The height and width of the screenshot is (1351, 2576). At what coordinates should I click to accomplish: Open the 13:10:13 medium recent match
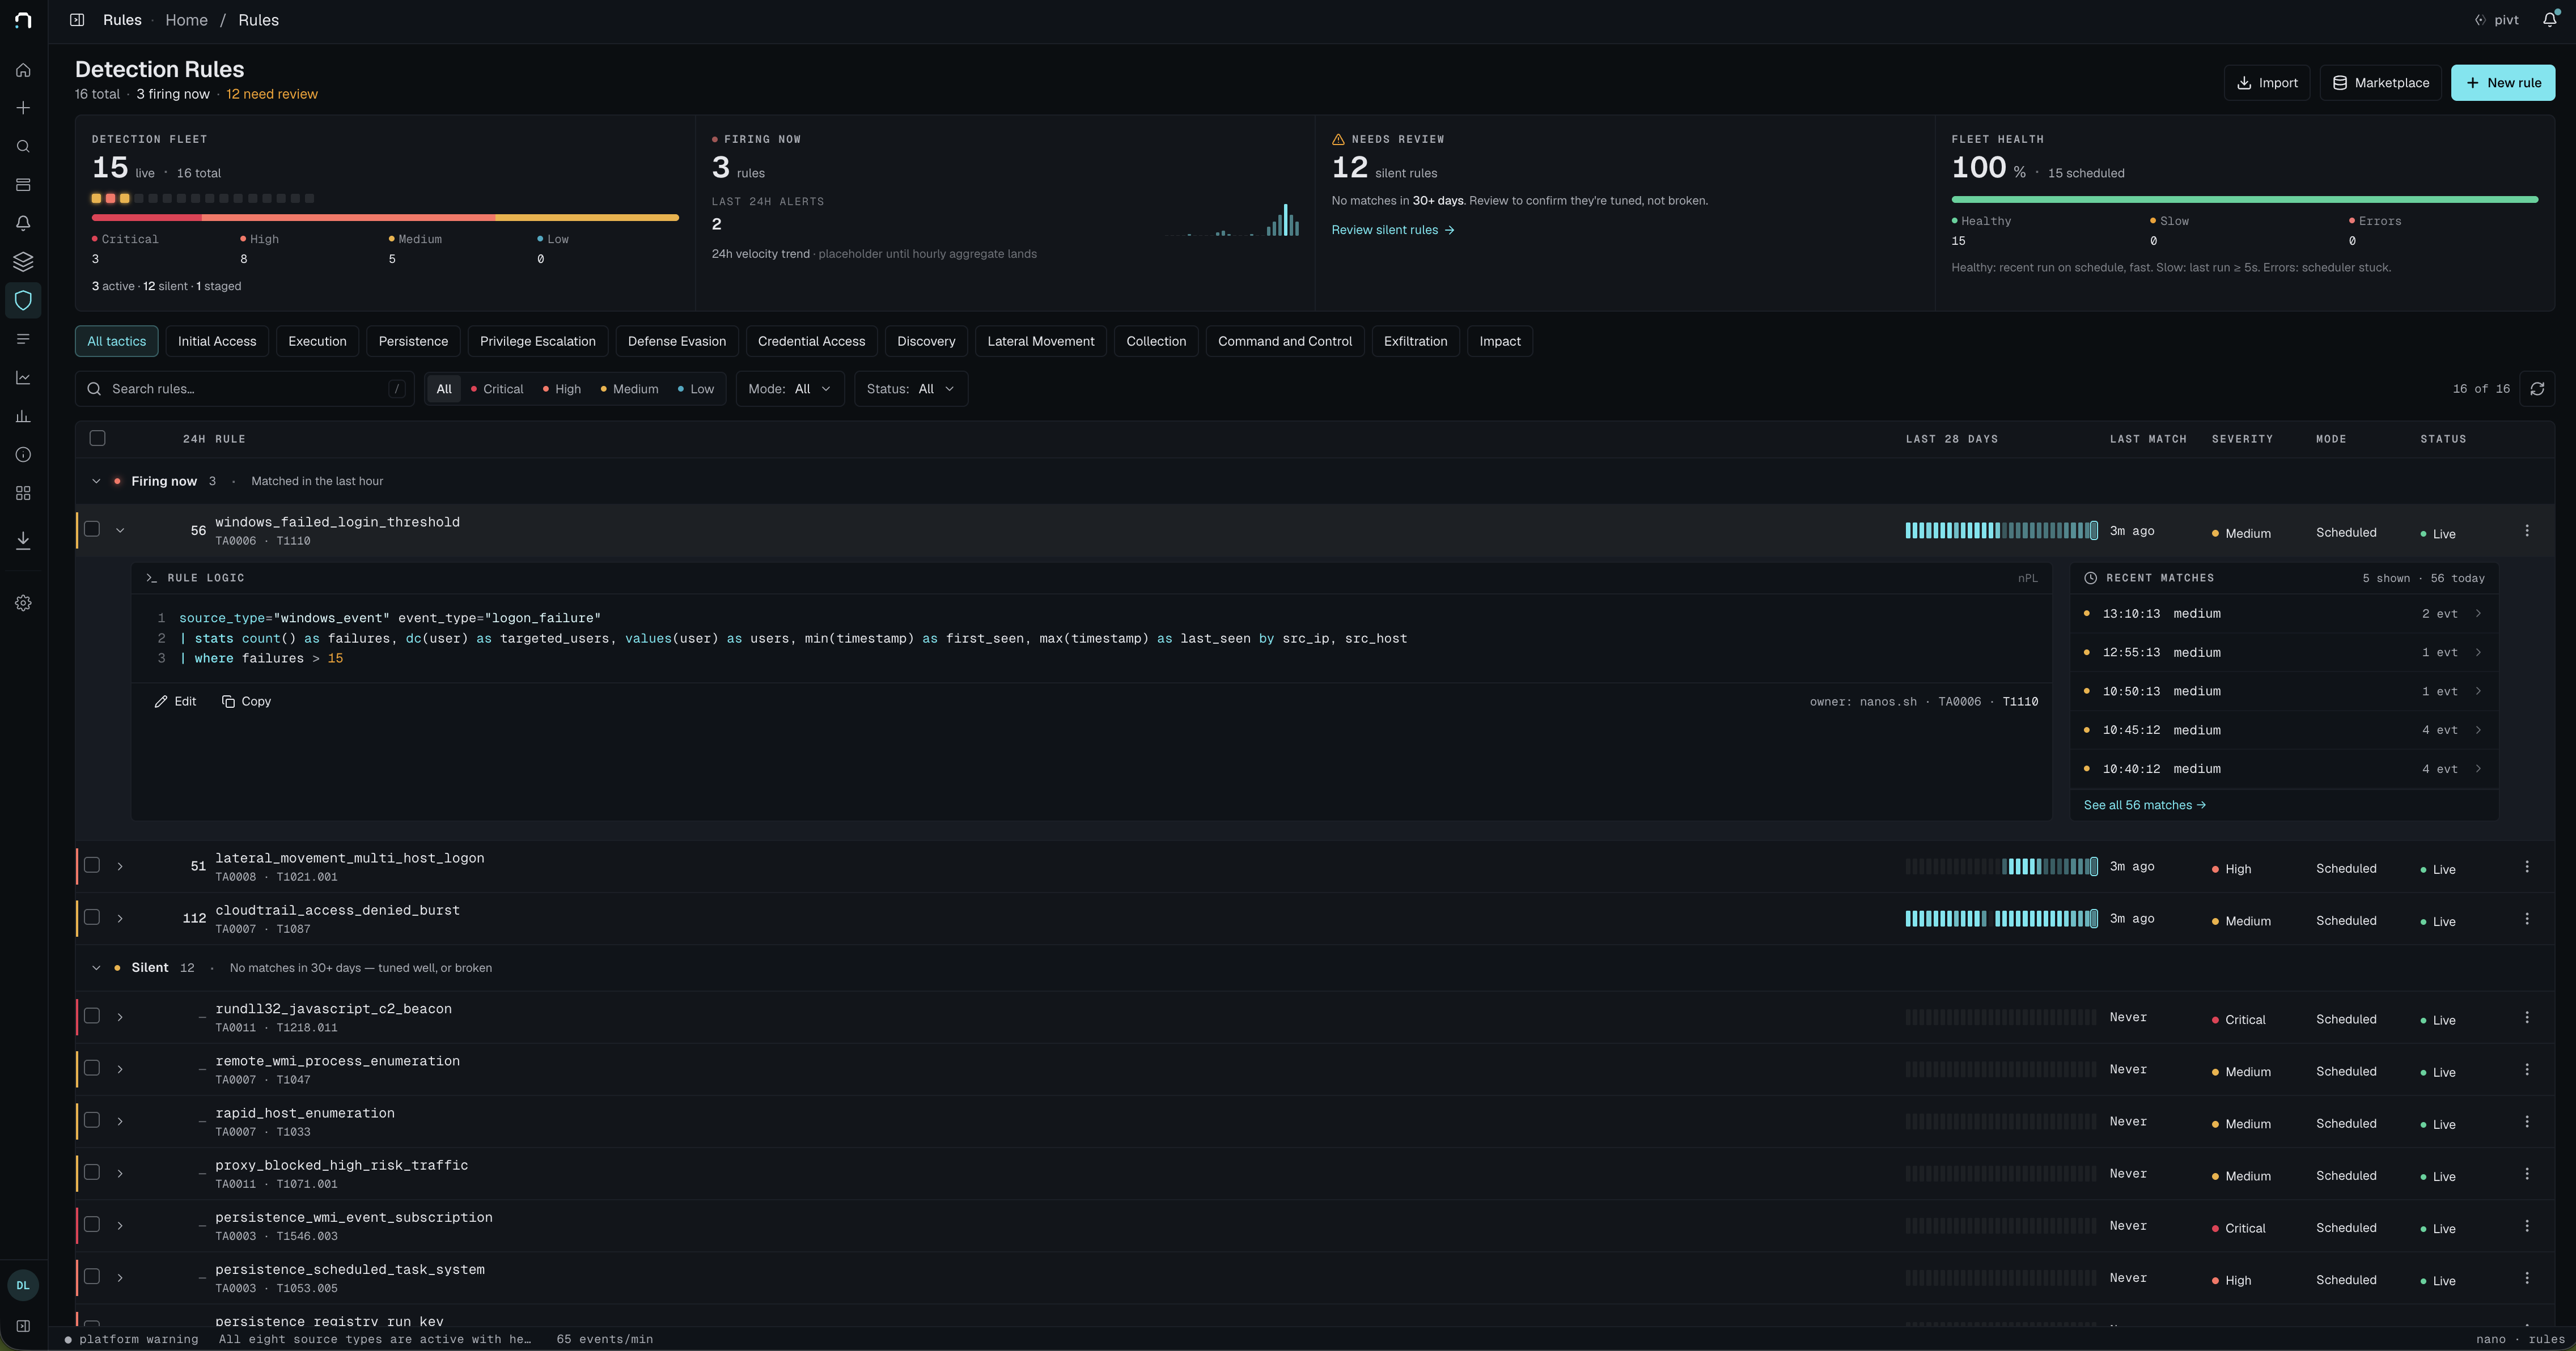click(x=2284, y=614)
